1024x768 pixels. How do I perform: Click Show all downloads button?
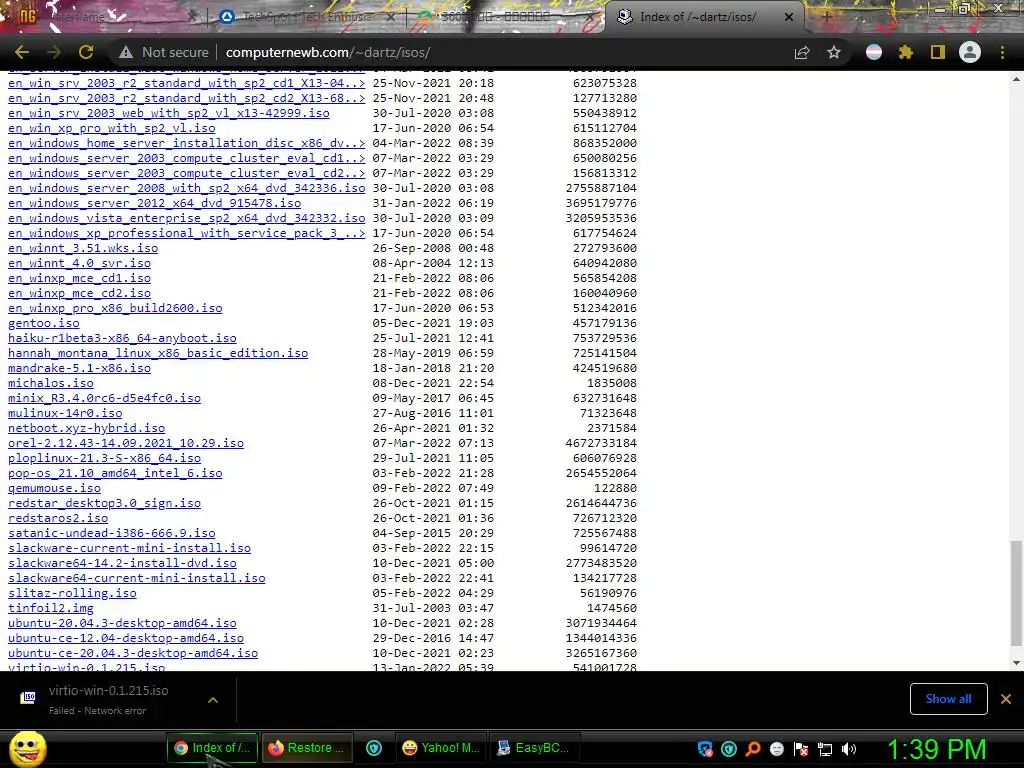(x=948, y=699)
